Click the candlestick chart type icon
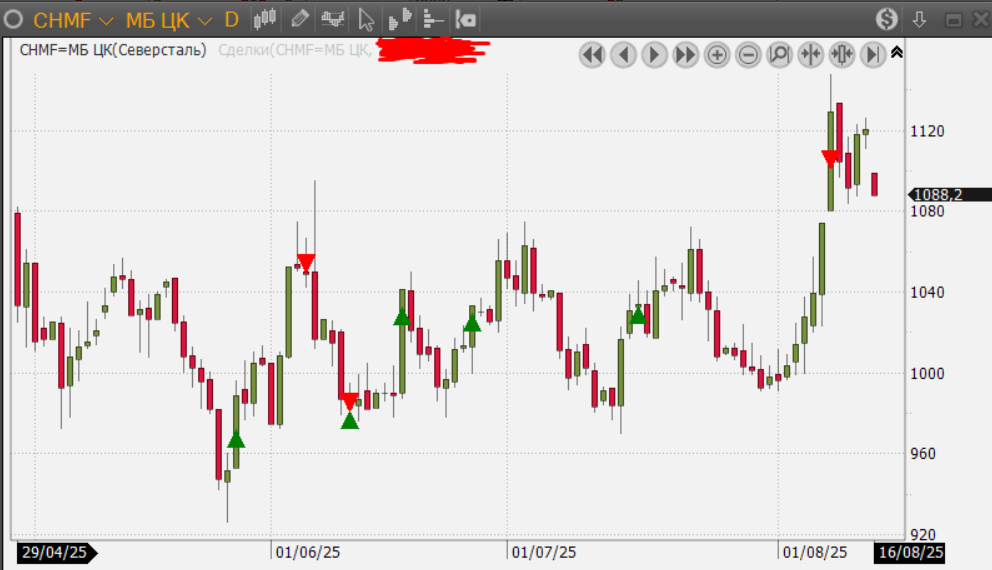 [x=264, y=19]
